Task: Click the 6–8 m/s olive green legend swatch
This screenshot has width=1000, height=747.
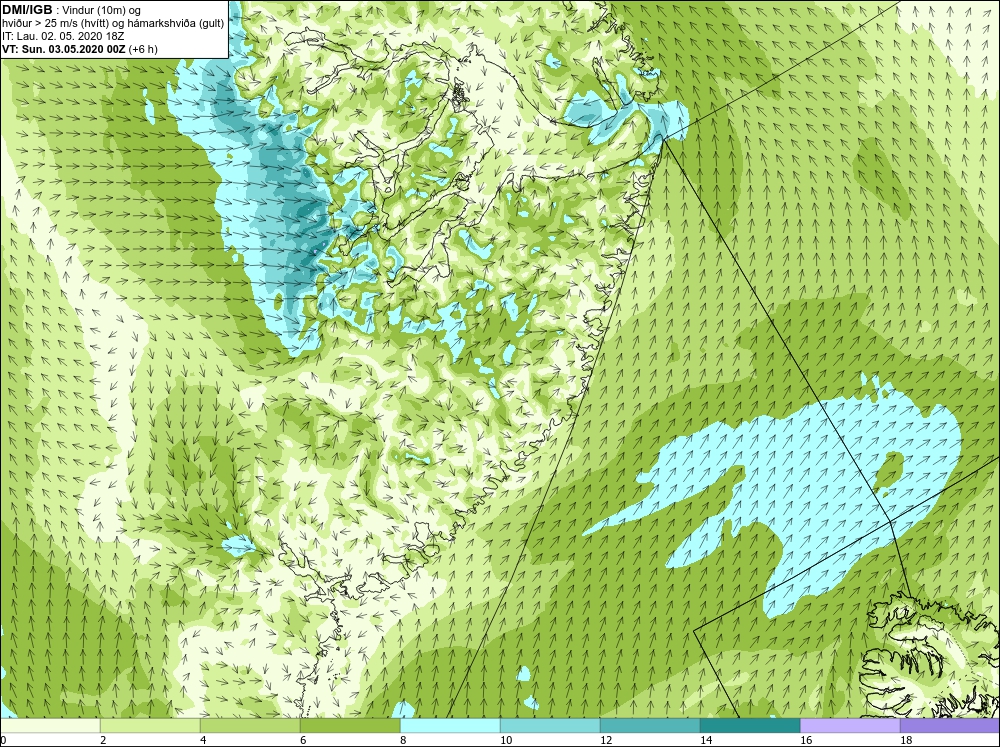Action: point(350,726)
